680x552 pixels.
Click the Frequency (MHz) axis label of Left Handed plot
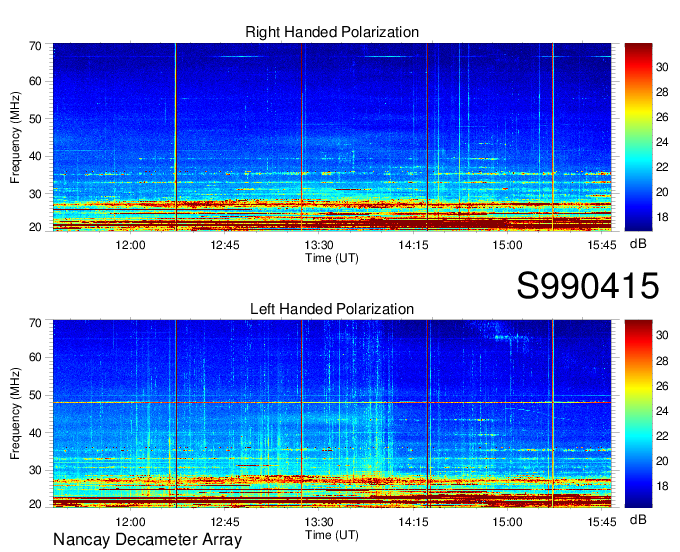15,414
